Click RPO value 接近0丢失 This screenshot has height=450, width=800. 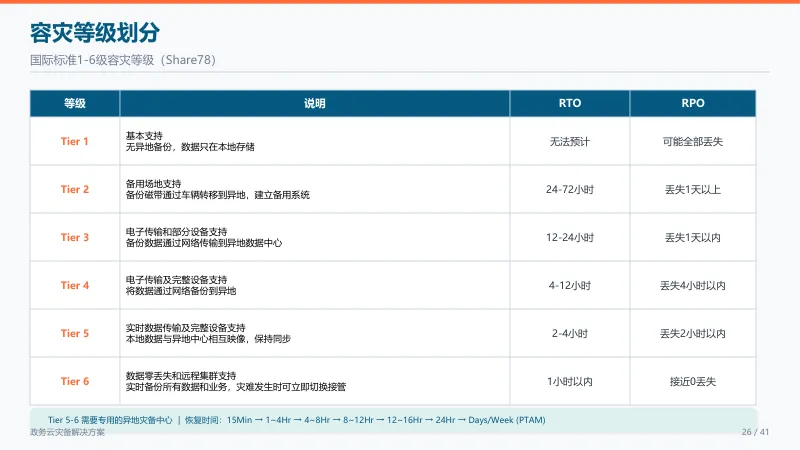[693, 381]
